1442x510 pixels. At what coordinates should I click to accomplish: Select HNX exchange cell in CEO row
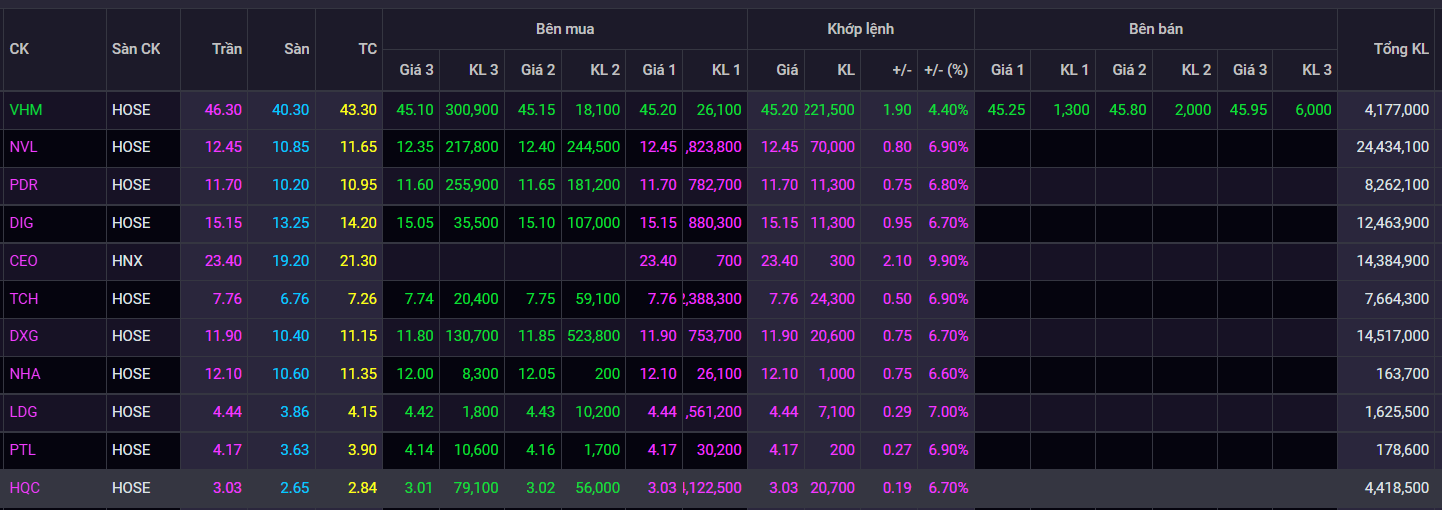pyautogui.click(x=128, y=261)
